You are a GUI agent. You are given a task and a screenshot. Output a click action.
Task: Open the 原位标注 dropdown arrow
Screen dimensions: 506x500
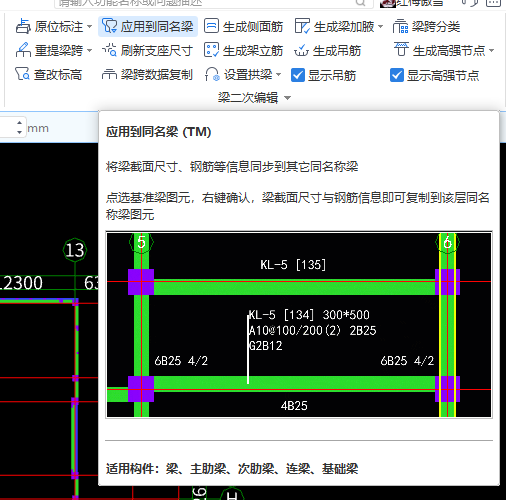coord(89,26)
